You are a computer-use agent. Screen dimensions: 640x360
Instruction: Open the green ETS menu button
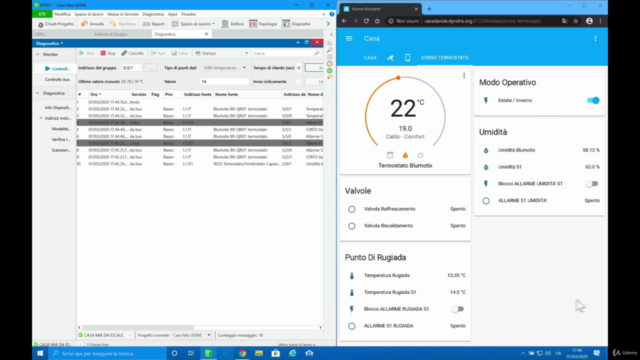coord(42,14)
